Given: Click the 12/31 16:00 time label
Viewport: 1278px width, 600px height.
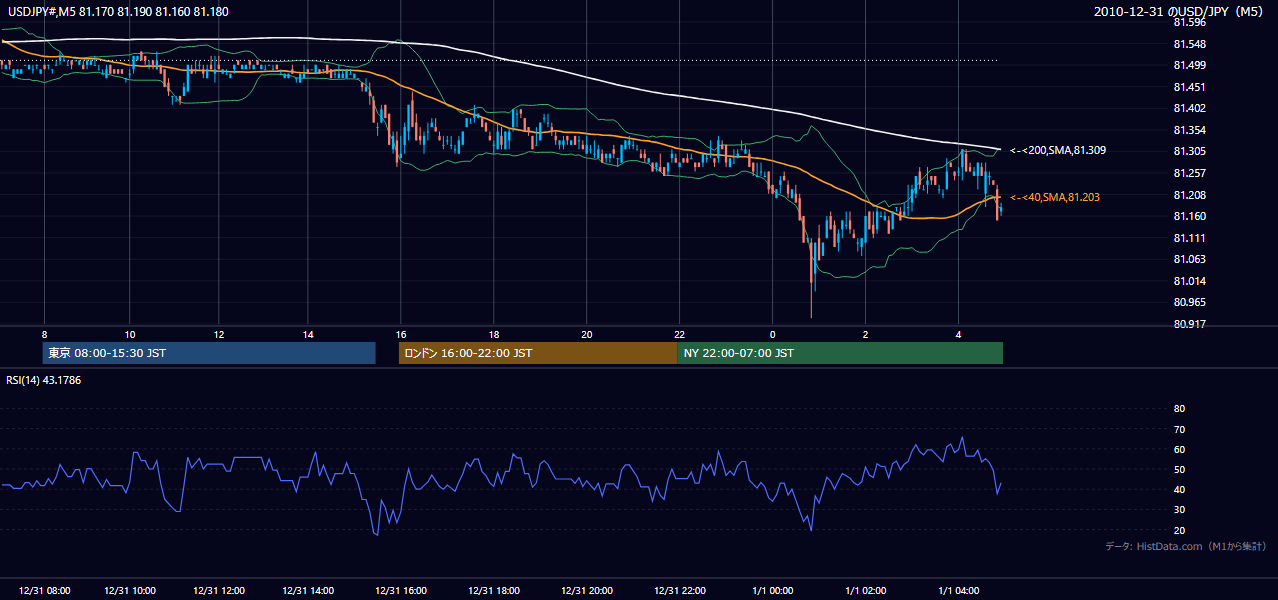Looking at the screenshot, I should (x=401, y=591).
